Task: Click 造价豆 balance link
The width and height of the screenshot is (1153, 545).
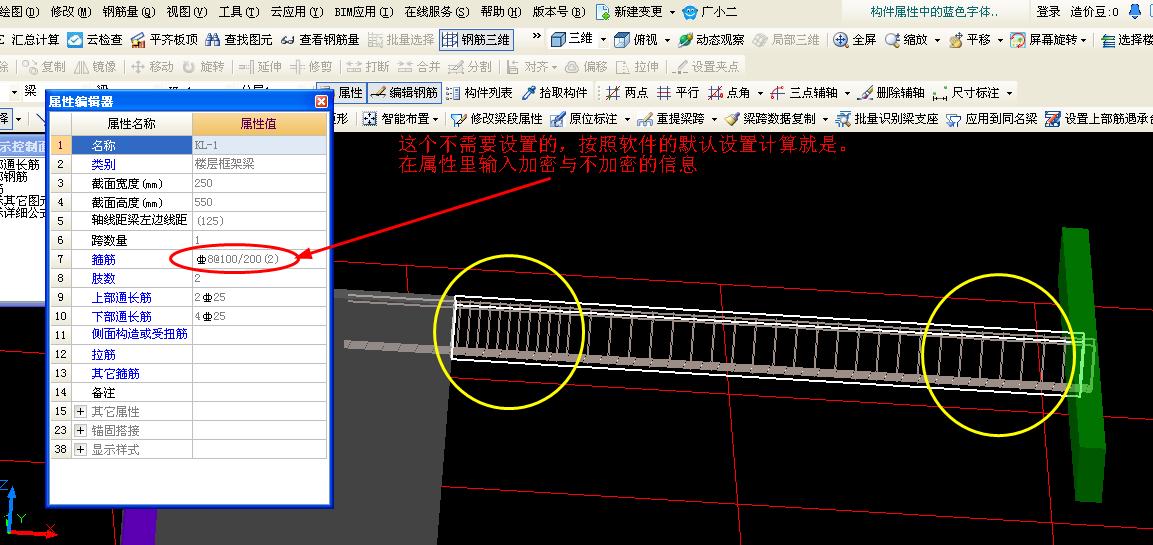Action: click(x=1094, y=12)
